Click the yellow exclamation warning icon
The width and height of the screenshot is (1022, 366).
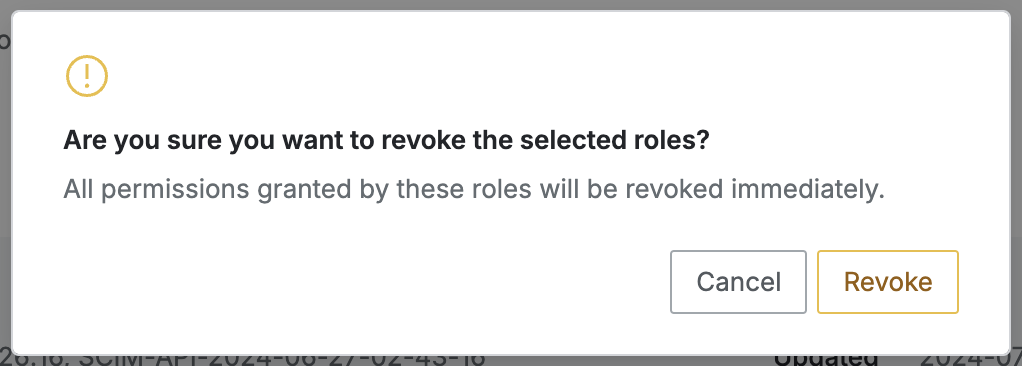click(x=87, y=76)
